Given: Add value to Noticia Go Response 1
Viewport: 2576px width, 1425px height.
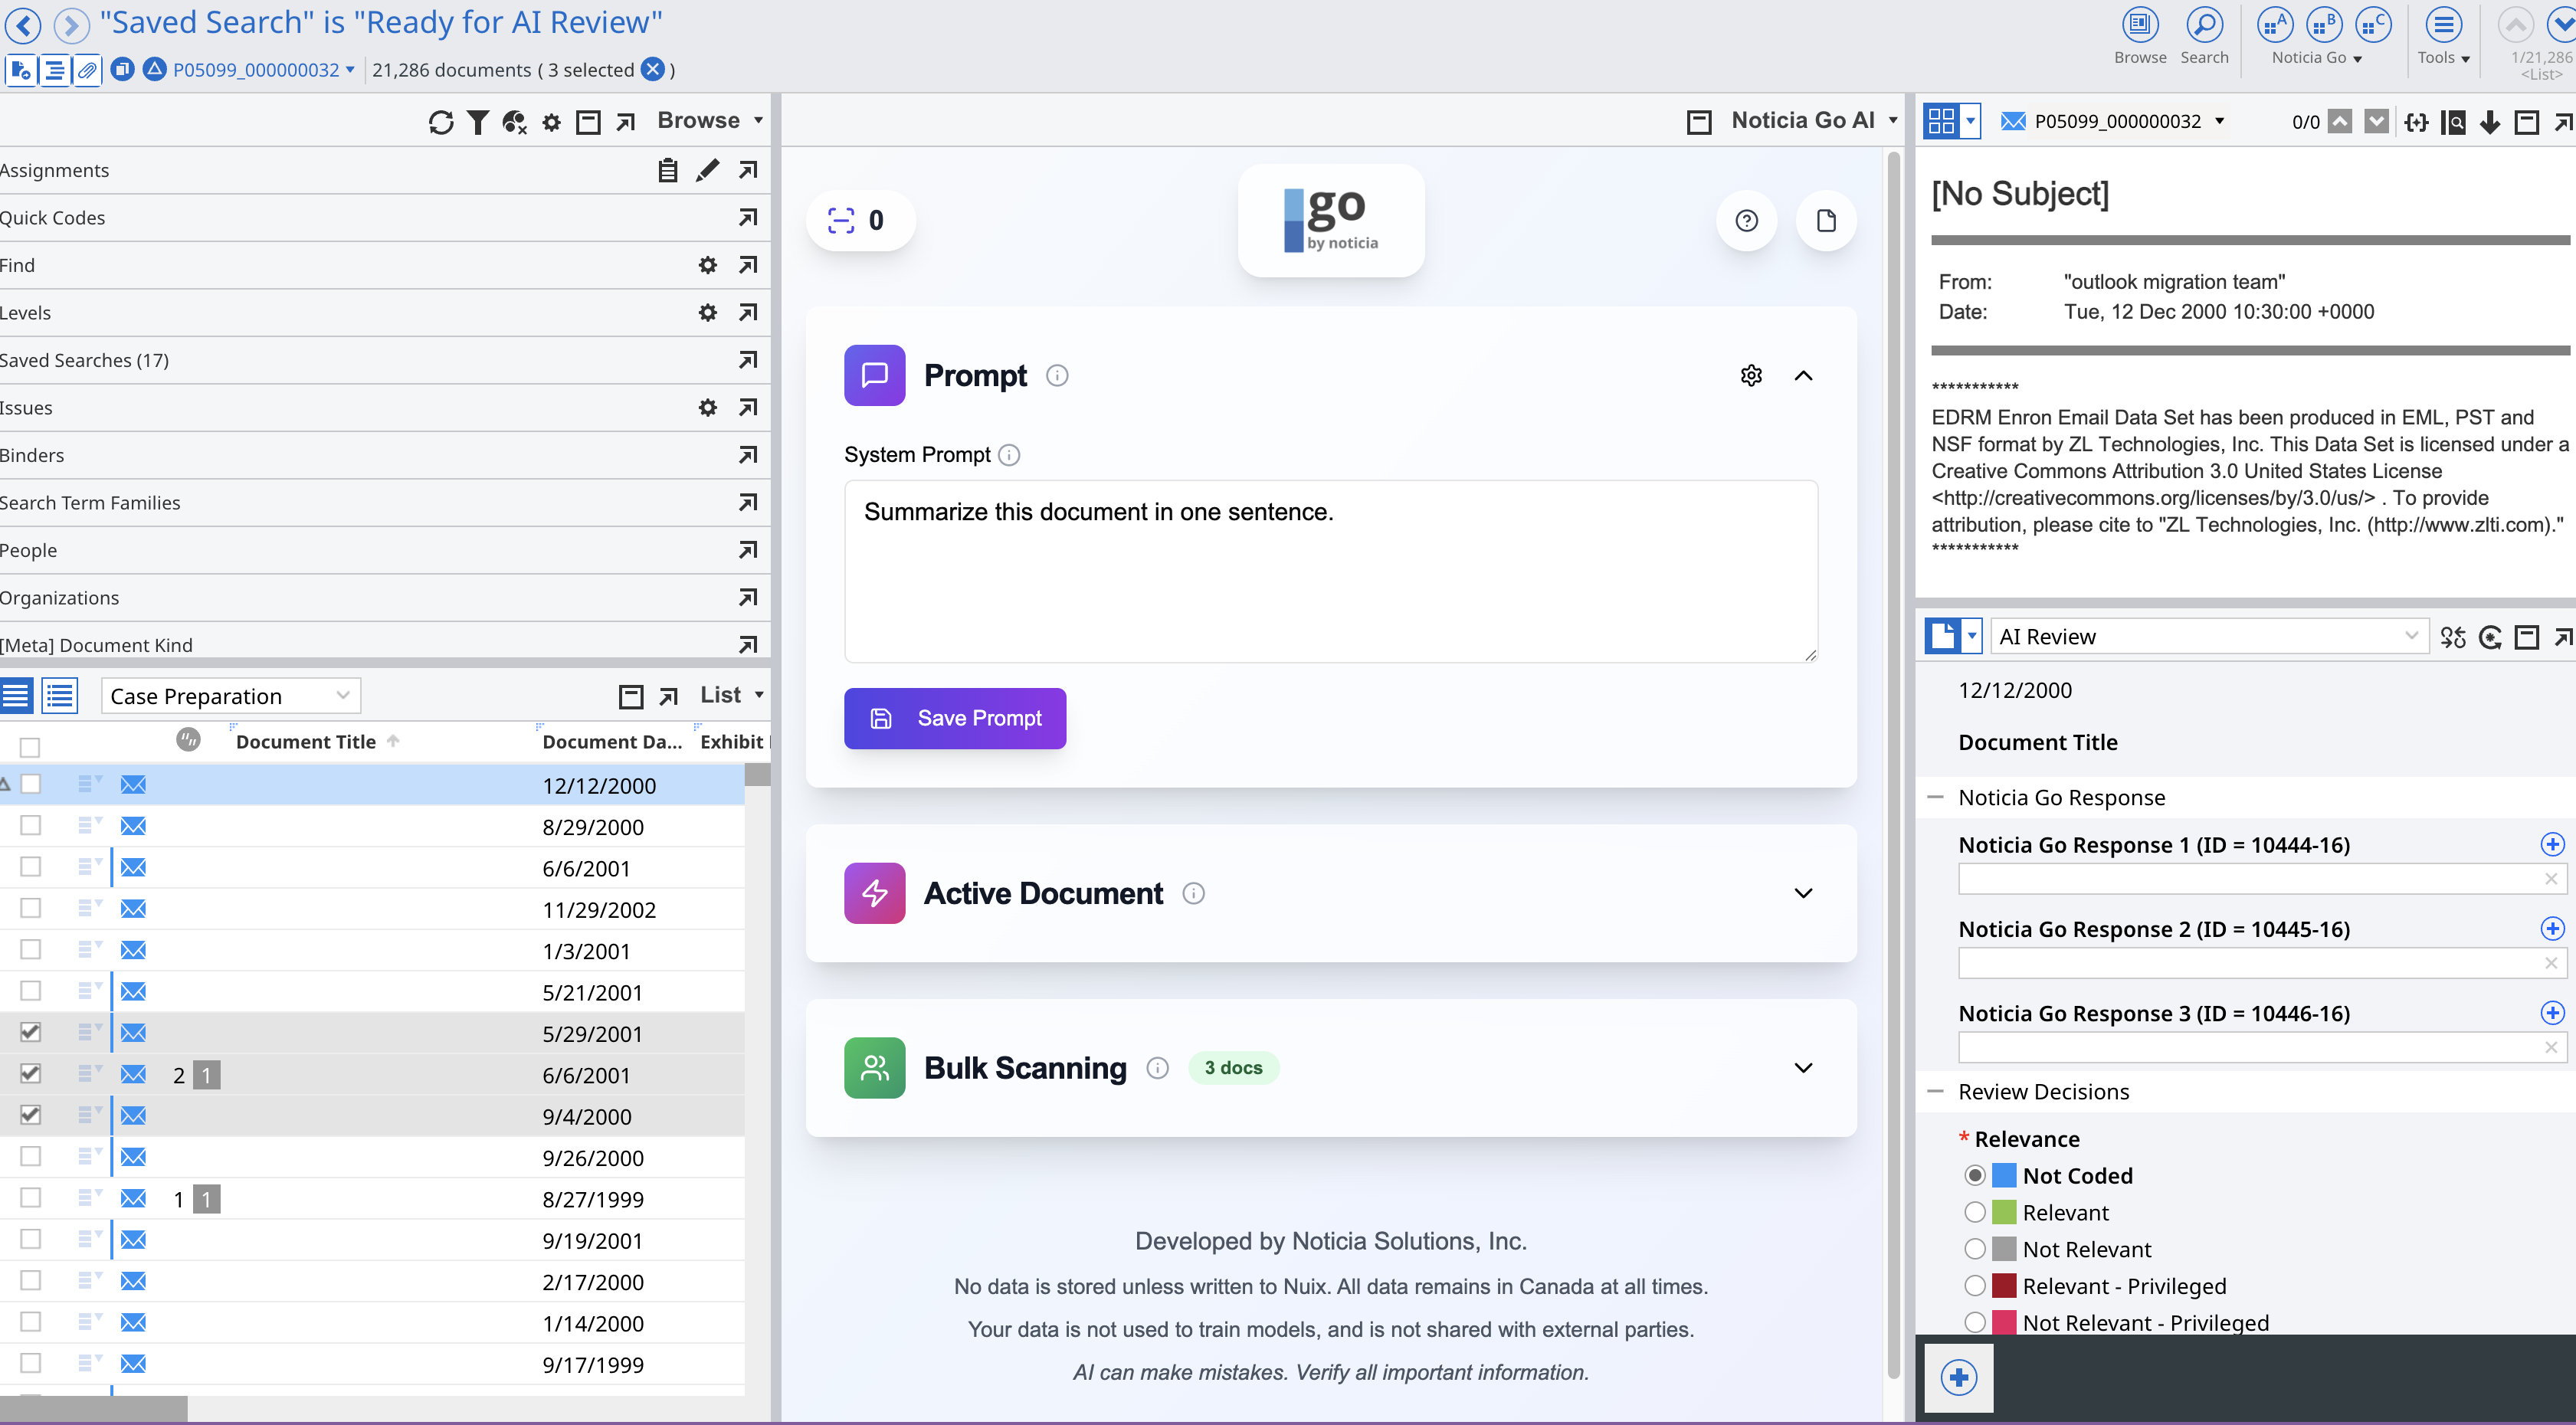Looking at the screenshot, I should coord(2551,844).
